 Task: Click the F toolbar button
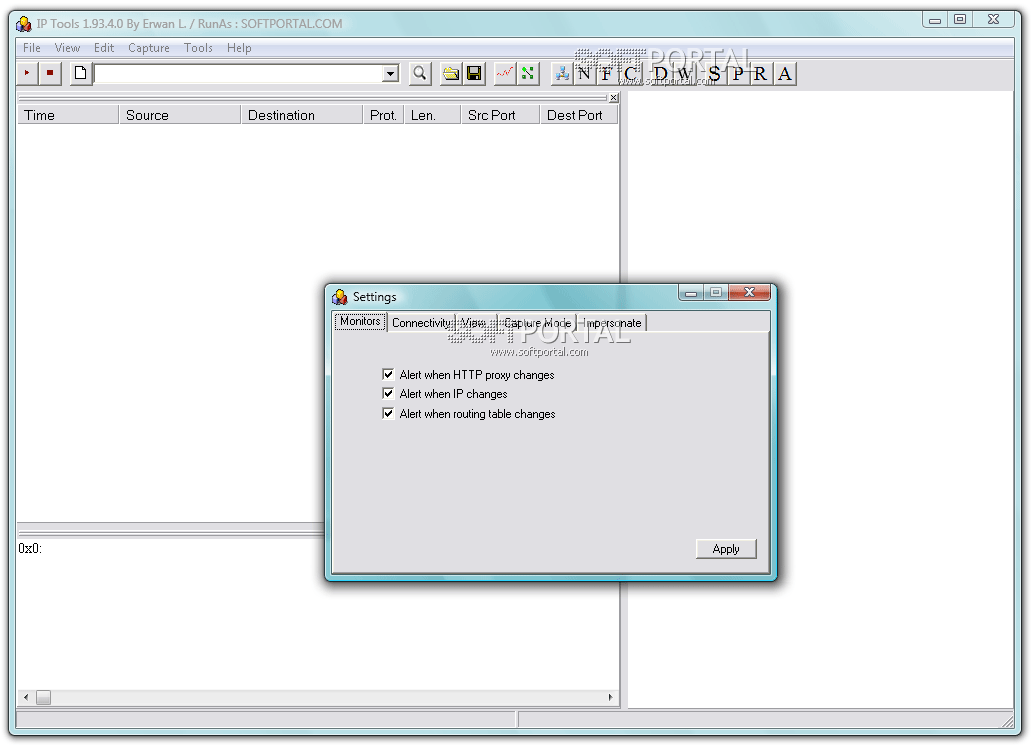(x=606, y=73)
